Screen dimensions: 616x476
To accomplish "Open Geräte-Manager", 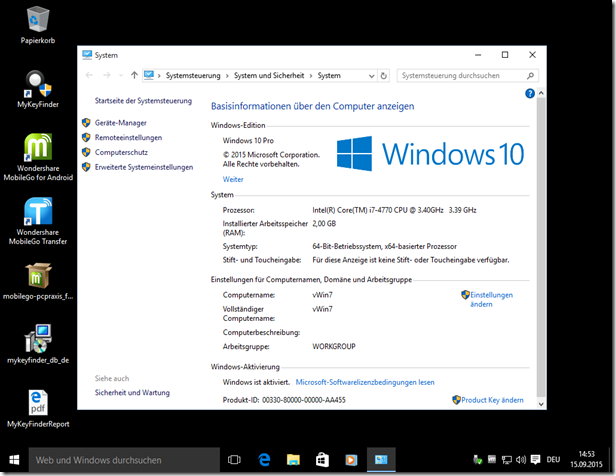I will tap(121, 123).
